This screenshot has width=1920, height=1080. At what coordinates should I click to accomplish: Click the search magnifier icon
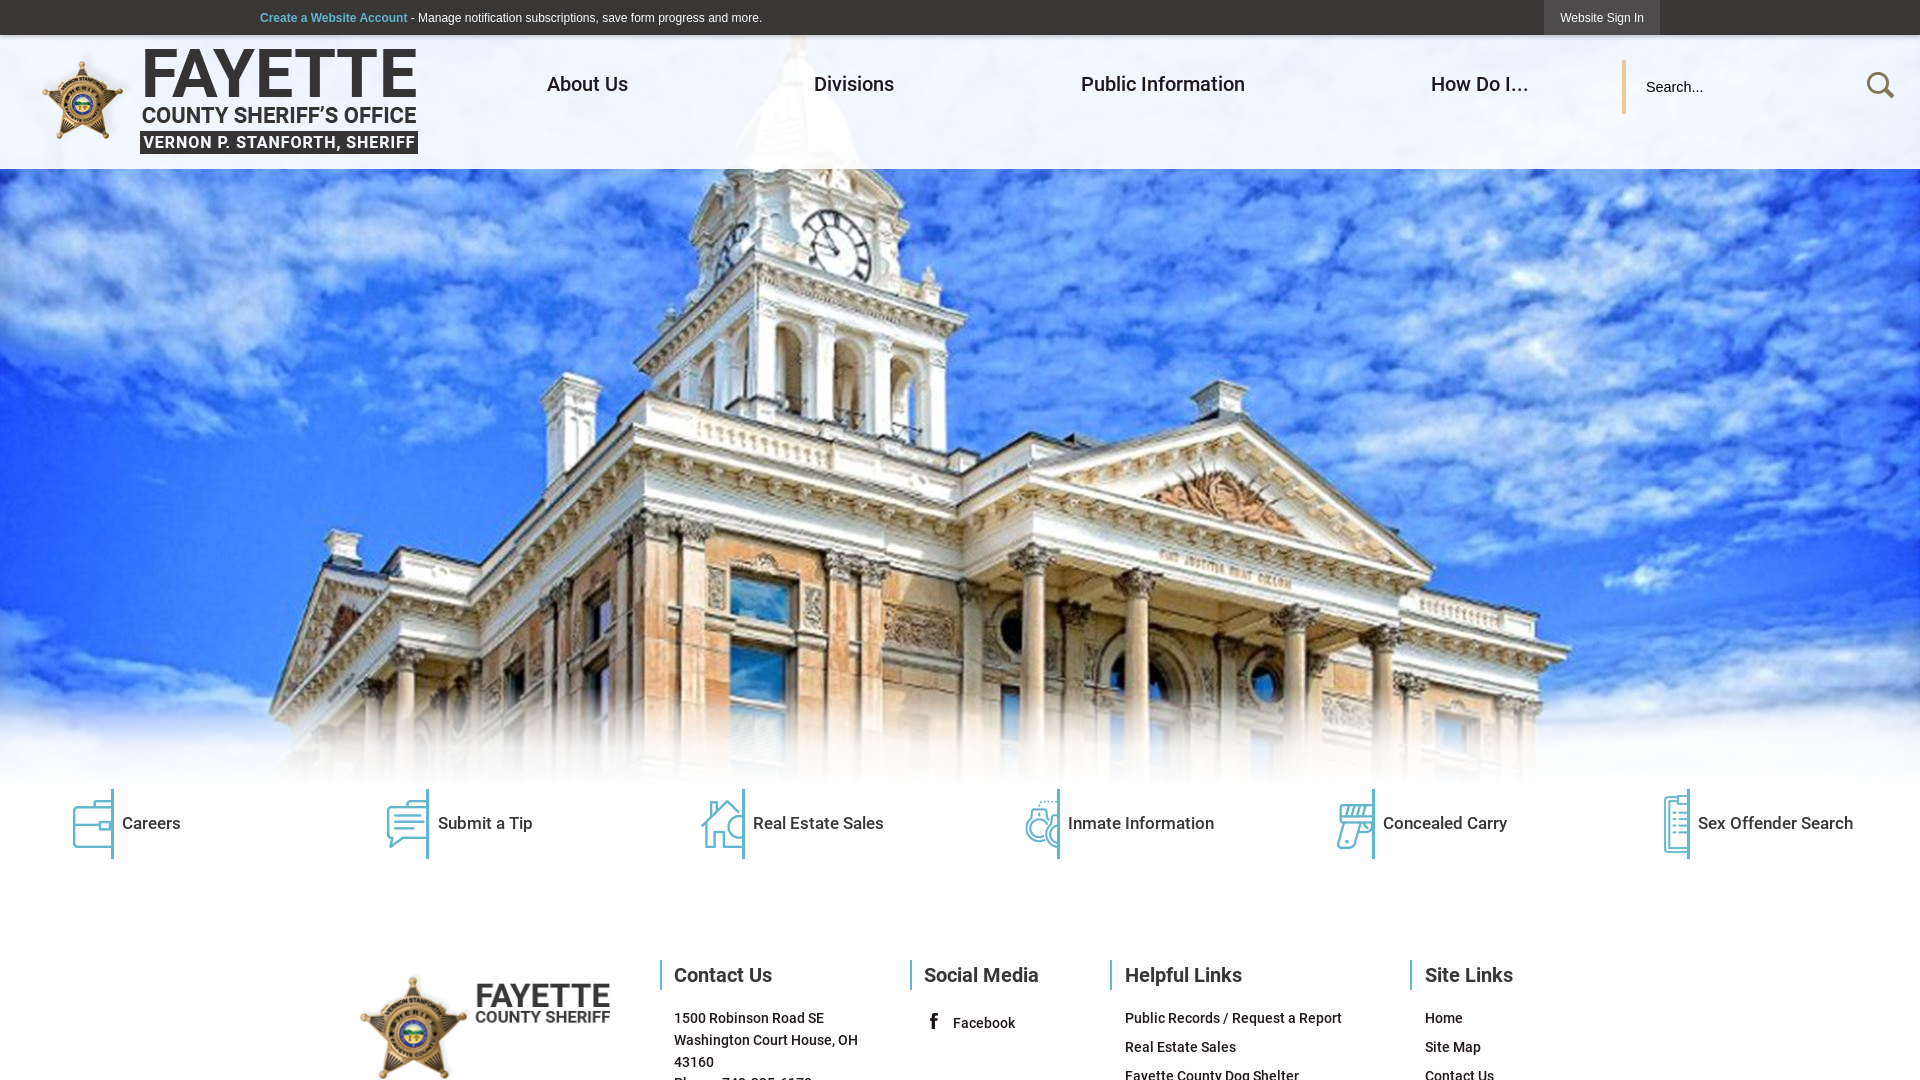coord(1880,86)
